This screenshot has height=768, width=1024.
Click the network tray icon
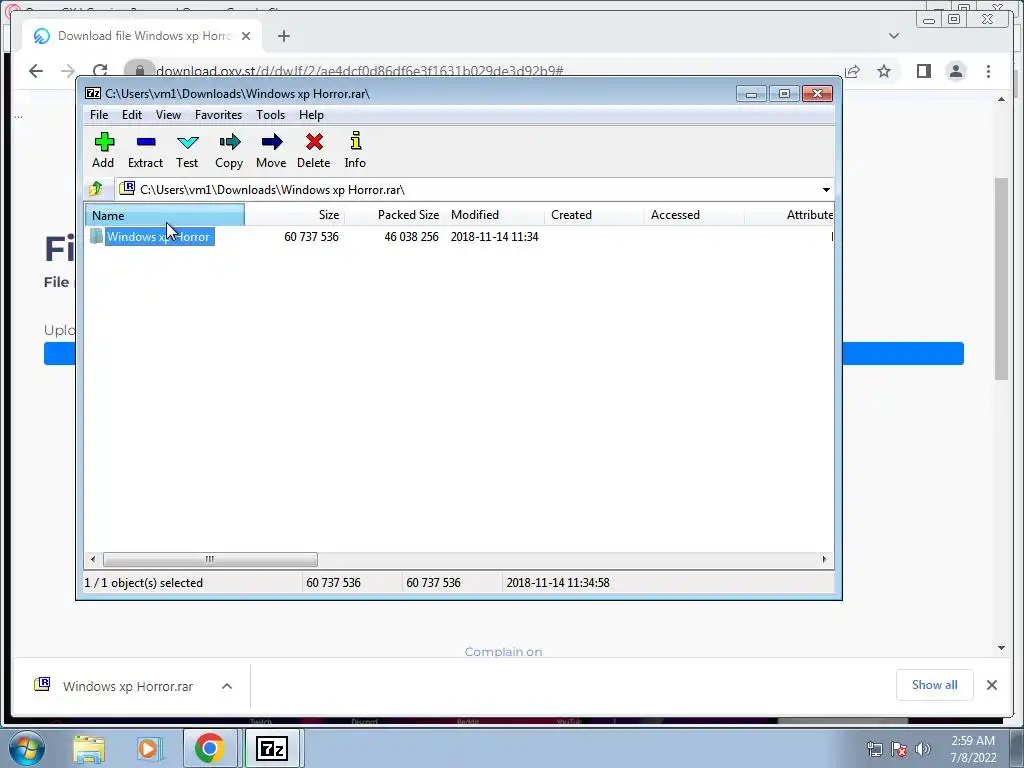coord(874,748)
